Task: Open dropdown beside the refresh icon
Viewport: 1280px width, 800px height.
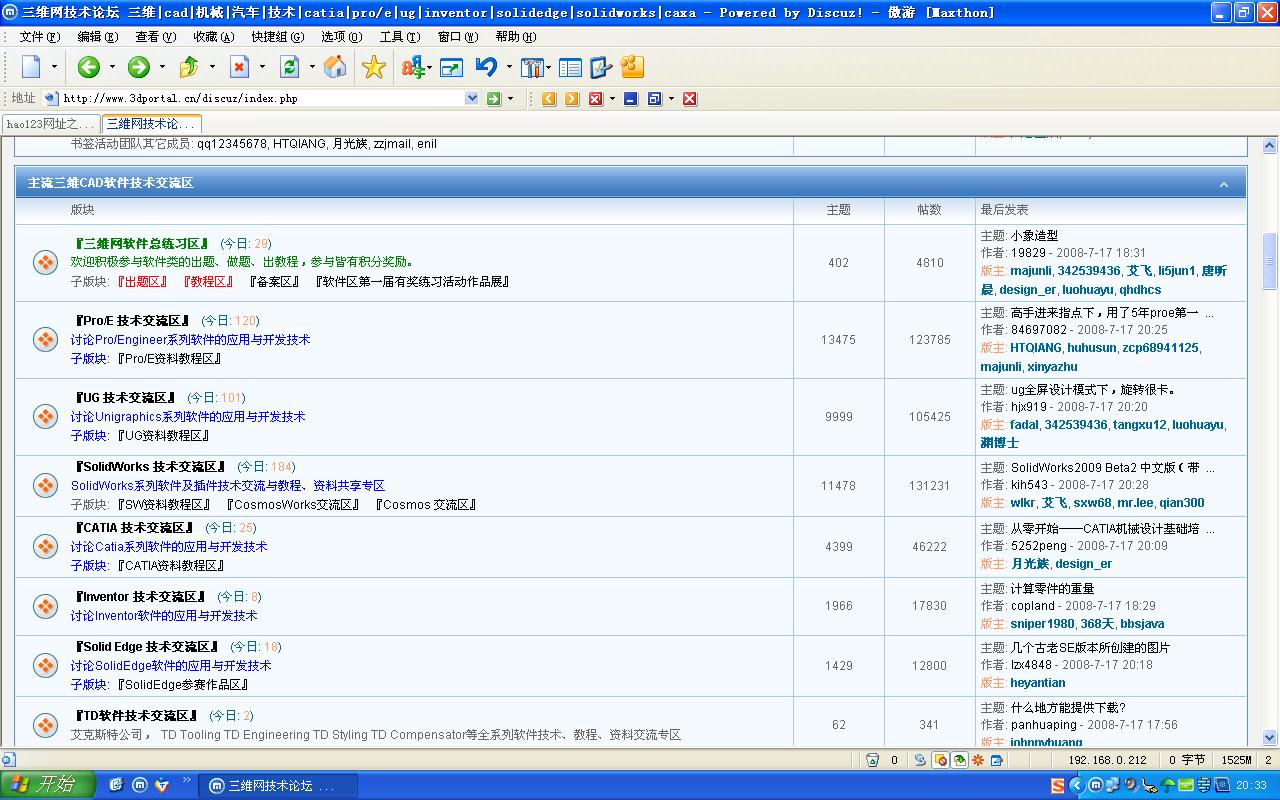Action: (x=312, y=67)
